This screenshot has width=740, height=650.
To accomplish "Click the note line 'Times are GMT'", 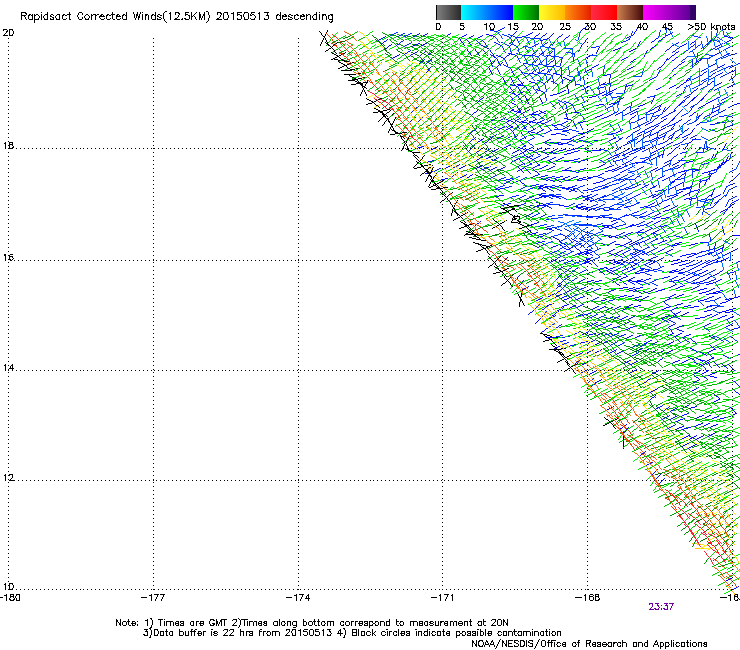I will pos(193,623).
